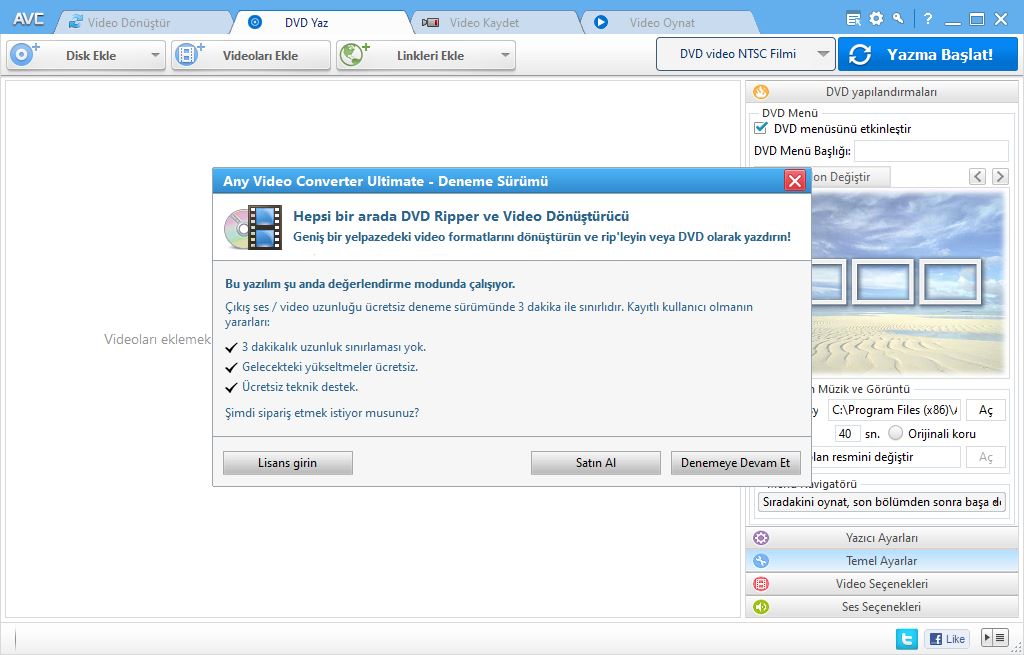Open the Menü Navigatörü dropdown
This screenshot has height=655, width=1024.
point(881,502)
